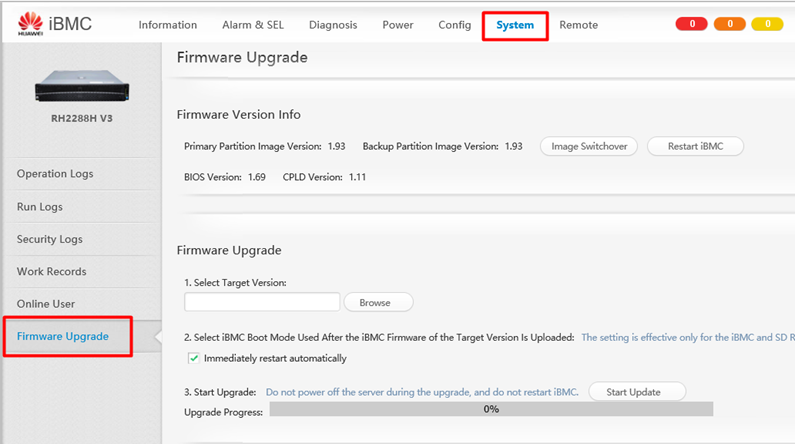Image resolution: width=795 pixels, height=444 pixels.
Task: Click the Image Switchover button
Action: [x=589, y=146]
